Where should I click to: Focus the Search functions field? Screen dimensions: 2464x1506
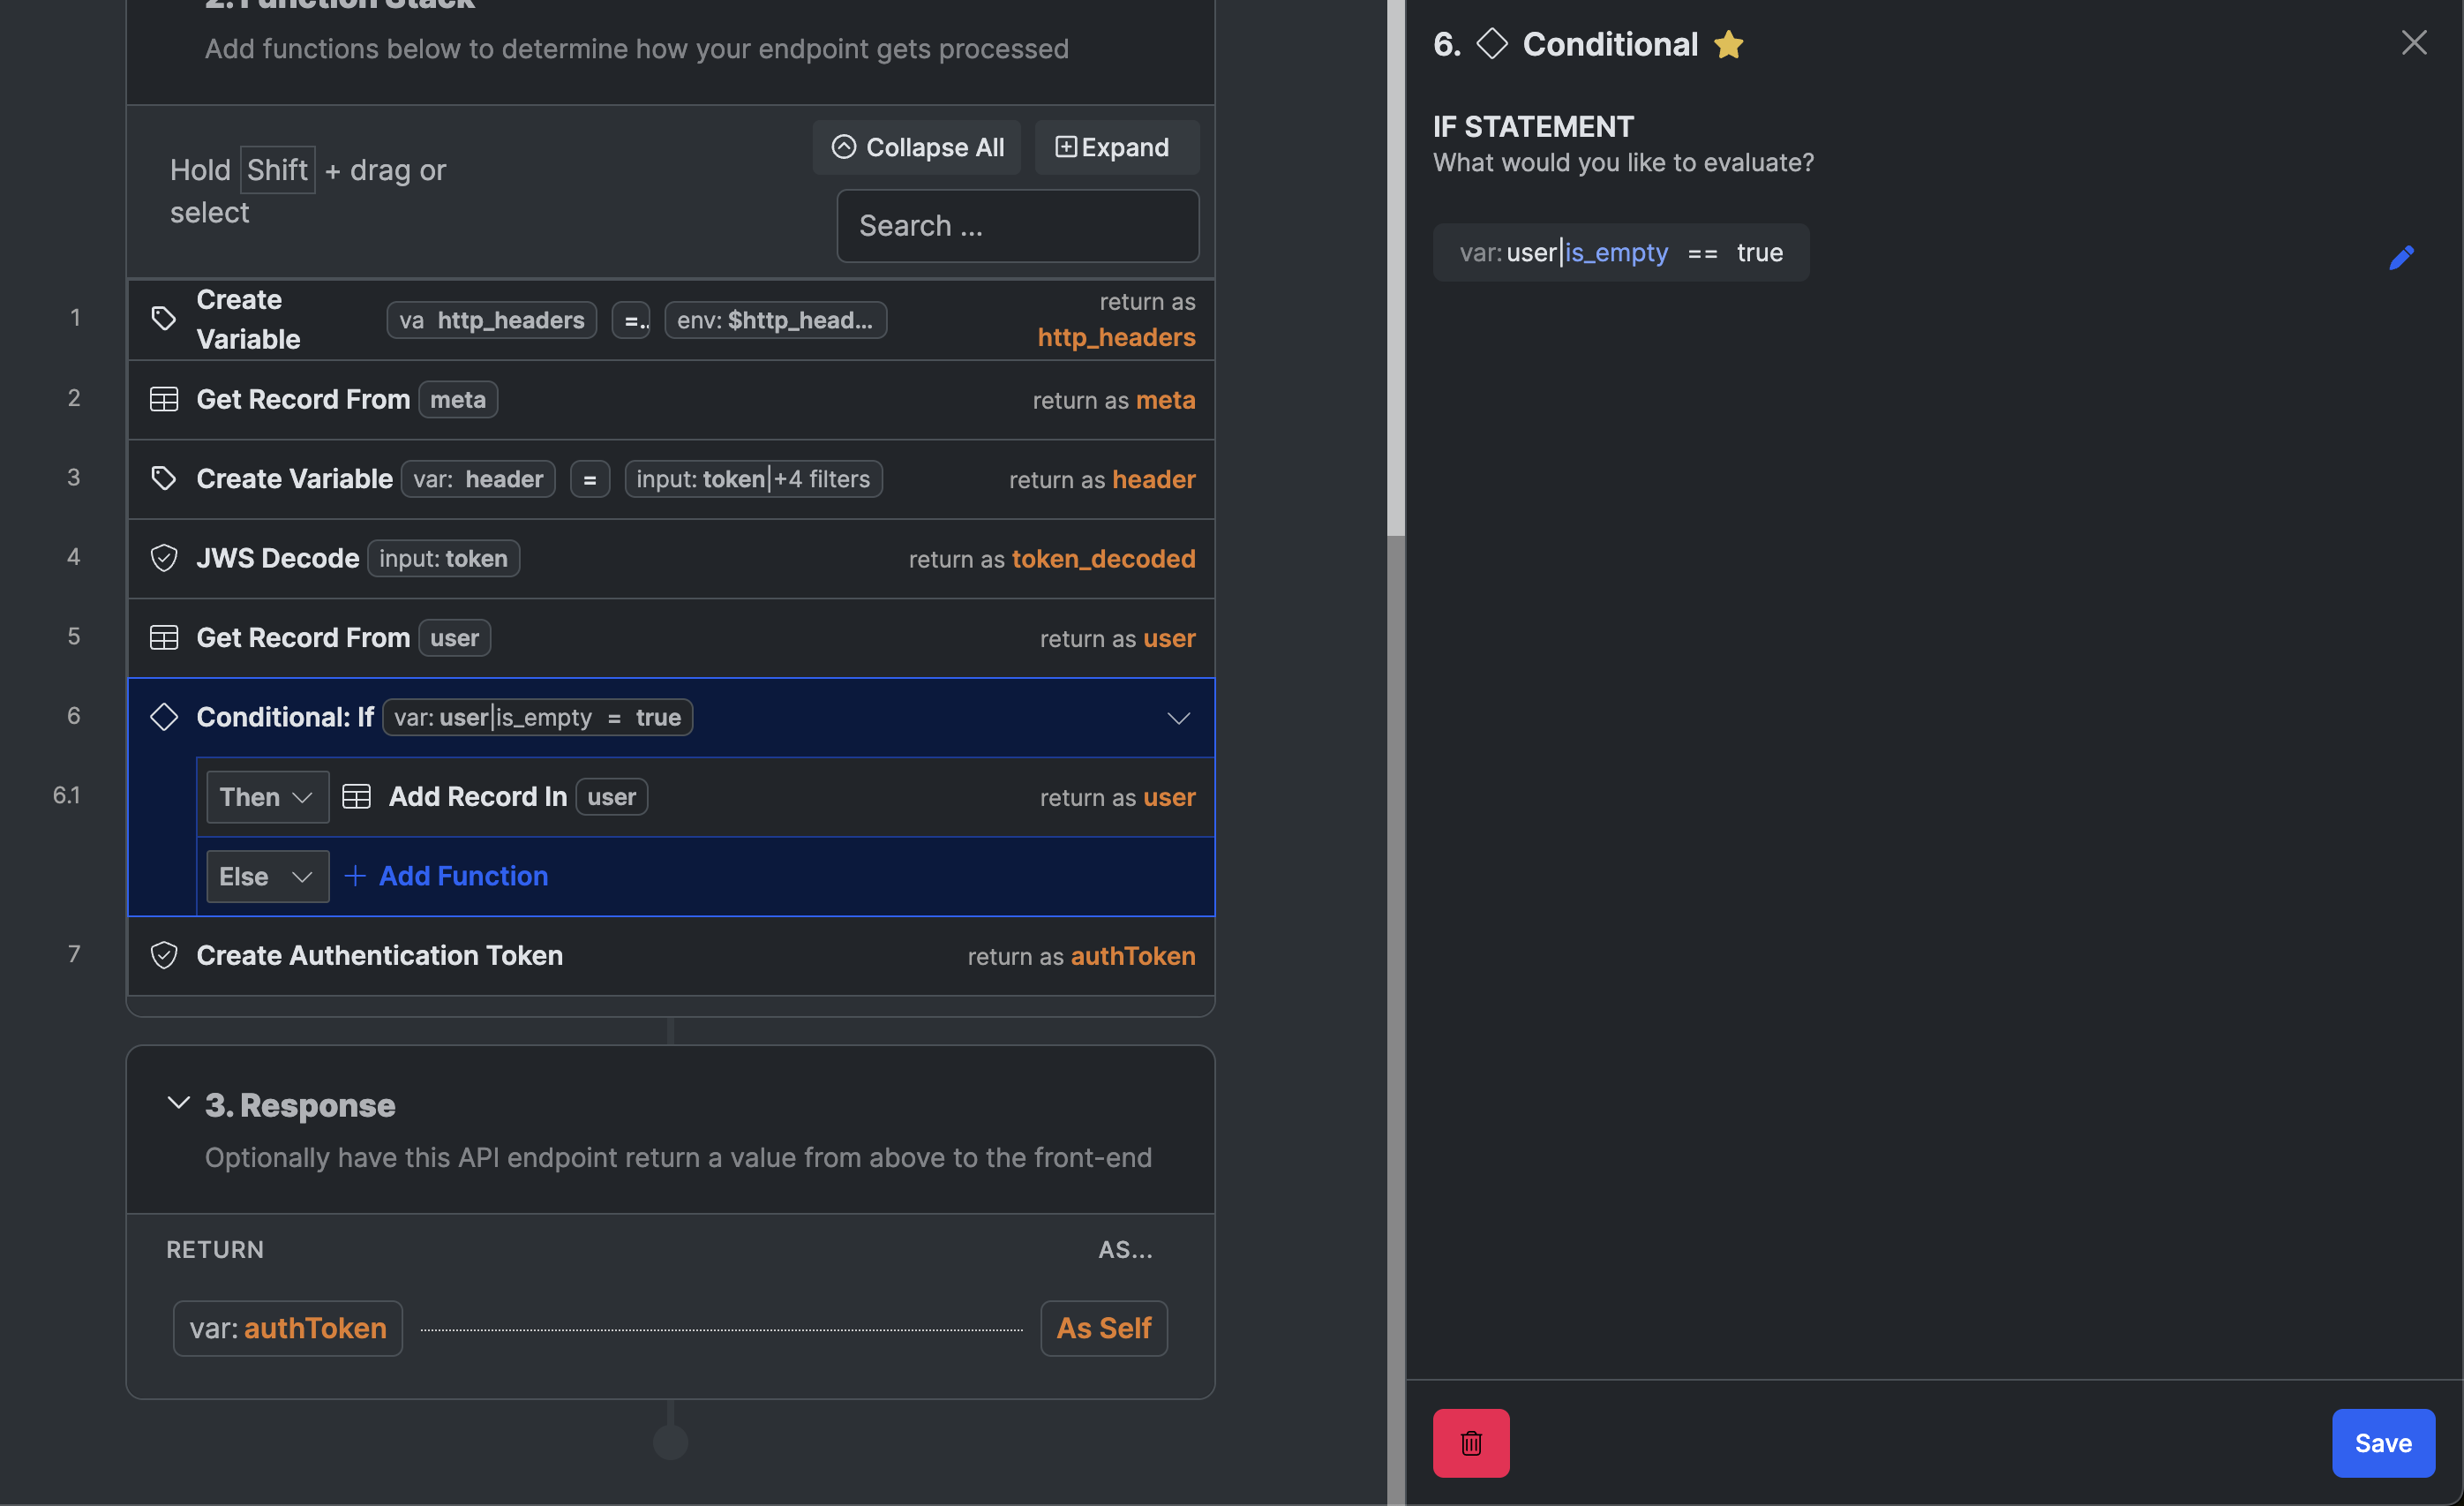pos(1017,226)
